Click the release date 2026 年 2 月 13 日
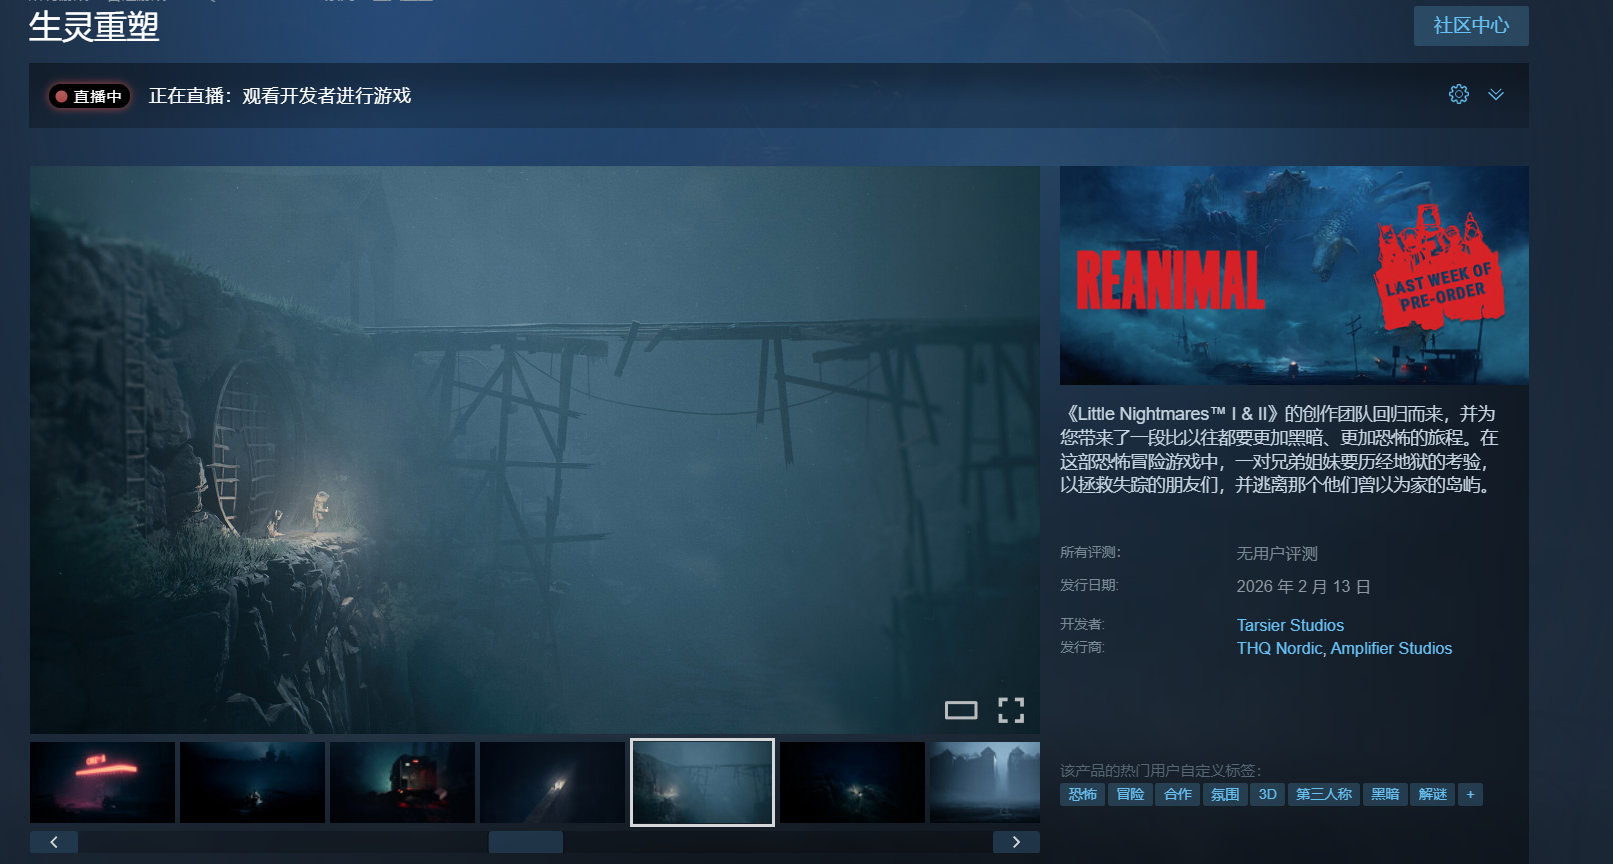 [1303, 586]
